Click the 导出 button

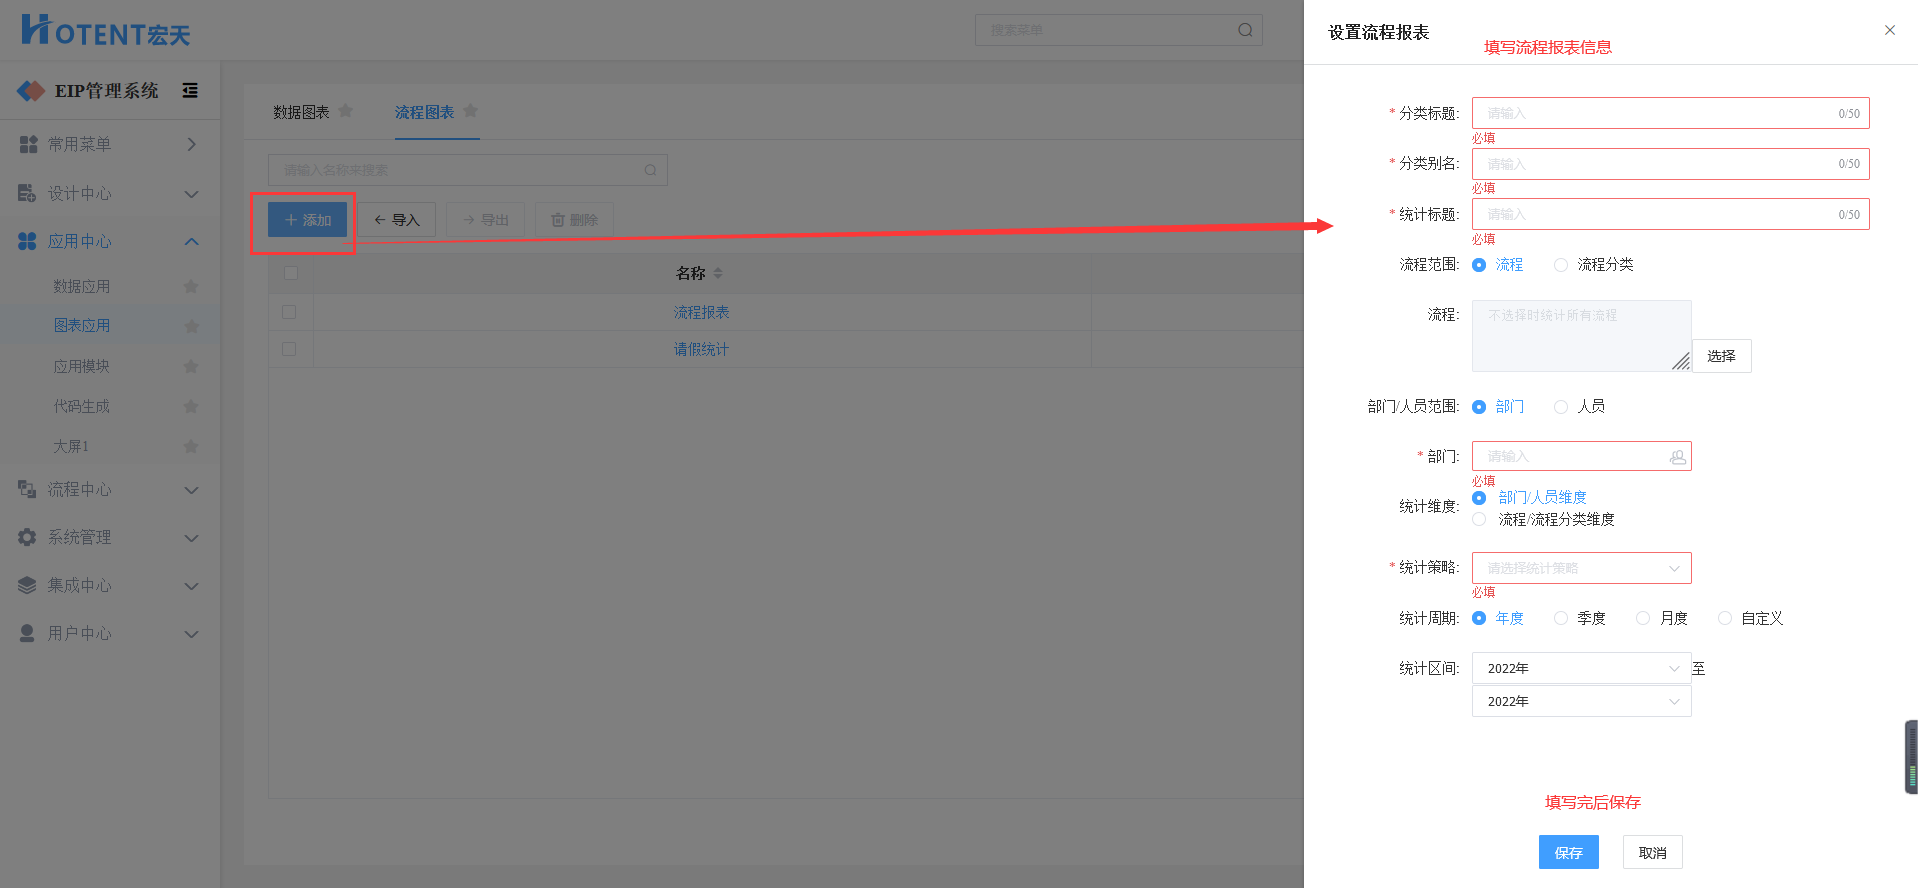[485, 220]
